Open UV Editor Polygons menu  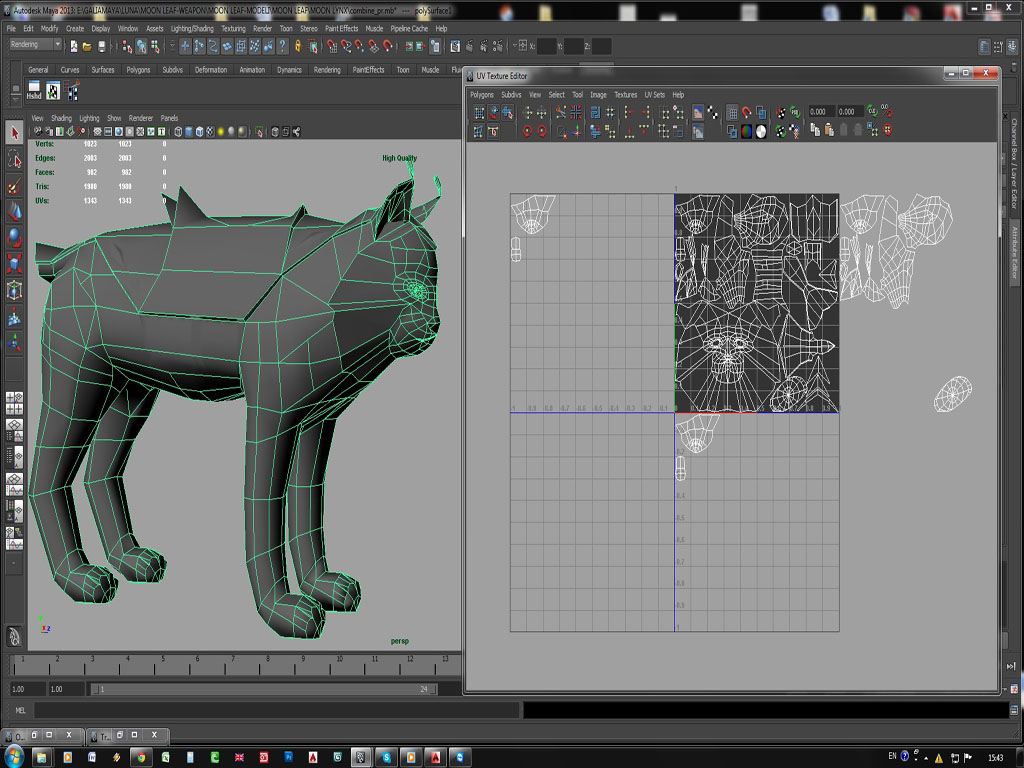tap(482, 95)
